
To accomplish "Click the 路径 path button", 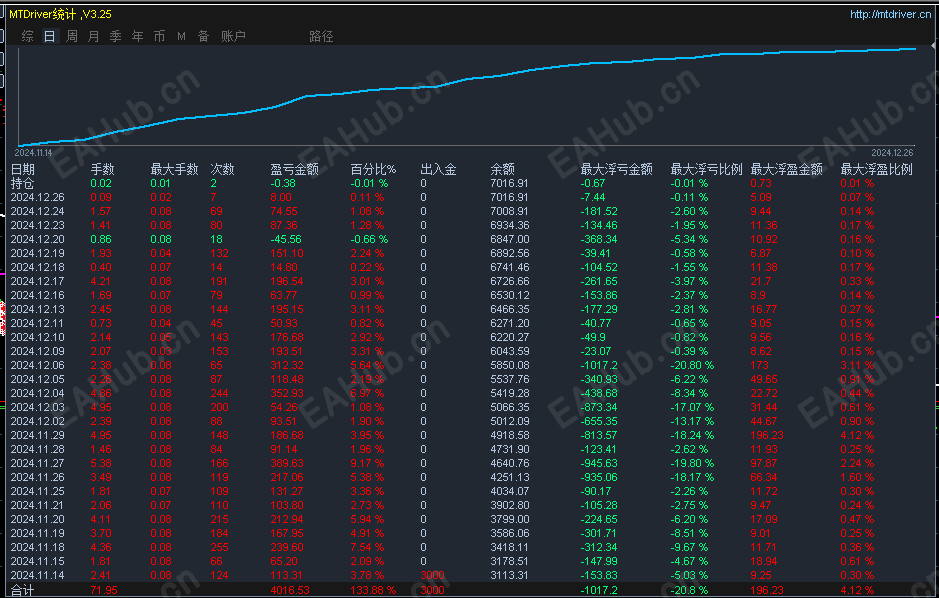I will pyautogui.click(x=322, y=37).
